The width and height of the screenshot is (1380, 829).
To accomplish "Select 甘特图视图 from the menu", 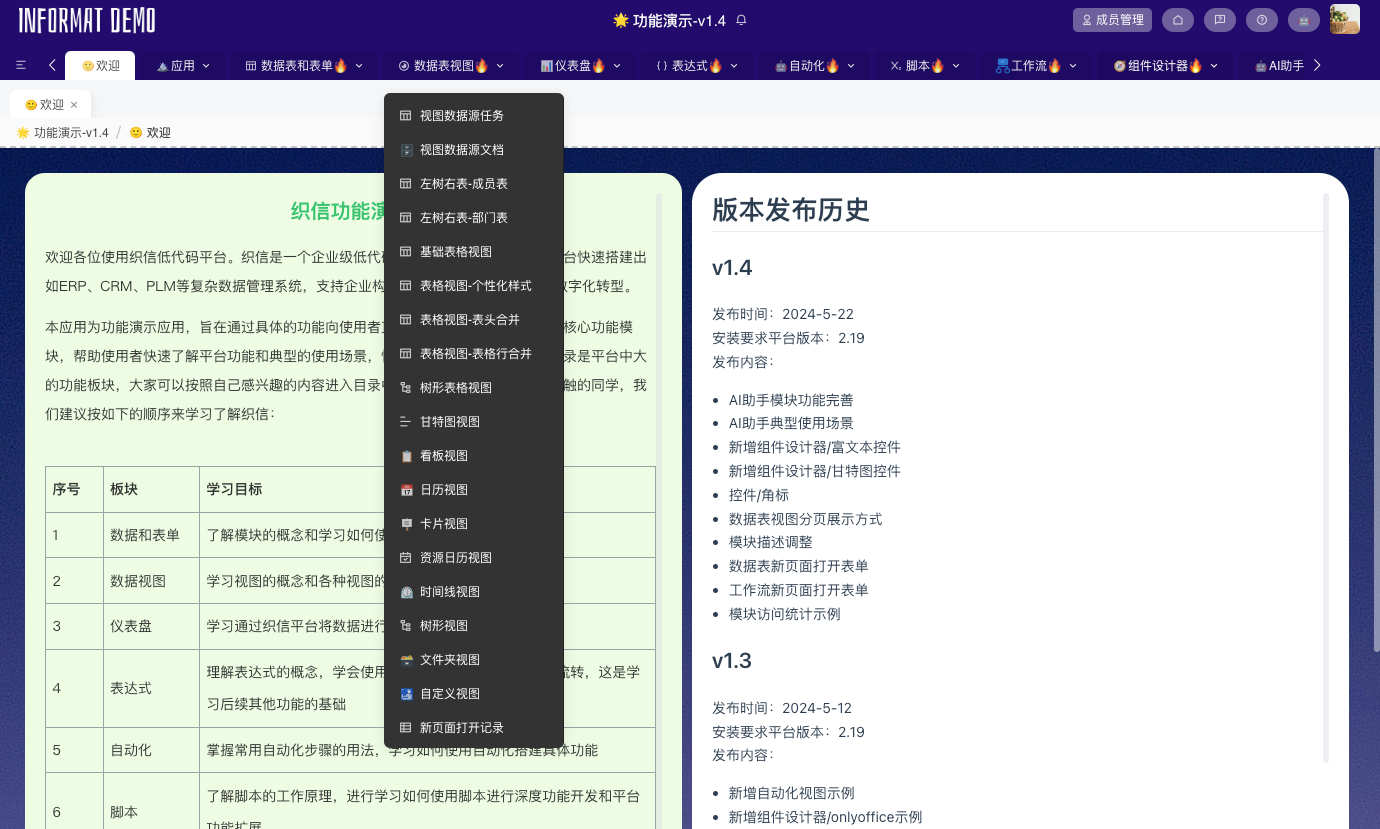I will pos(449,422).
